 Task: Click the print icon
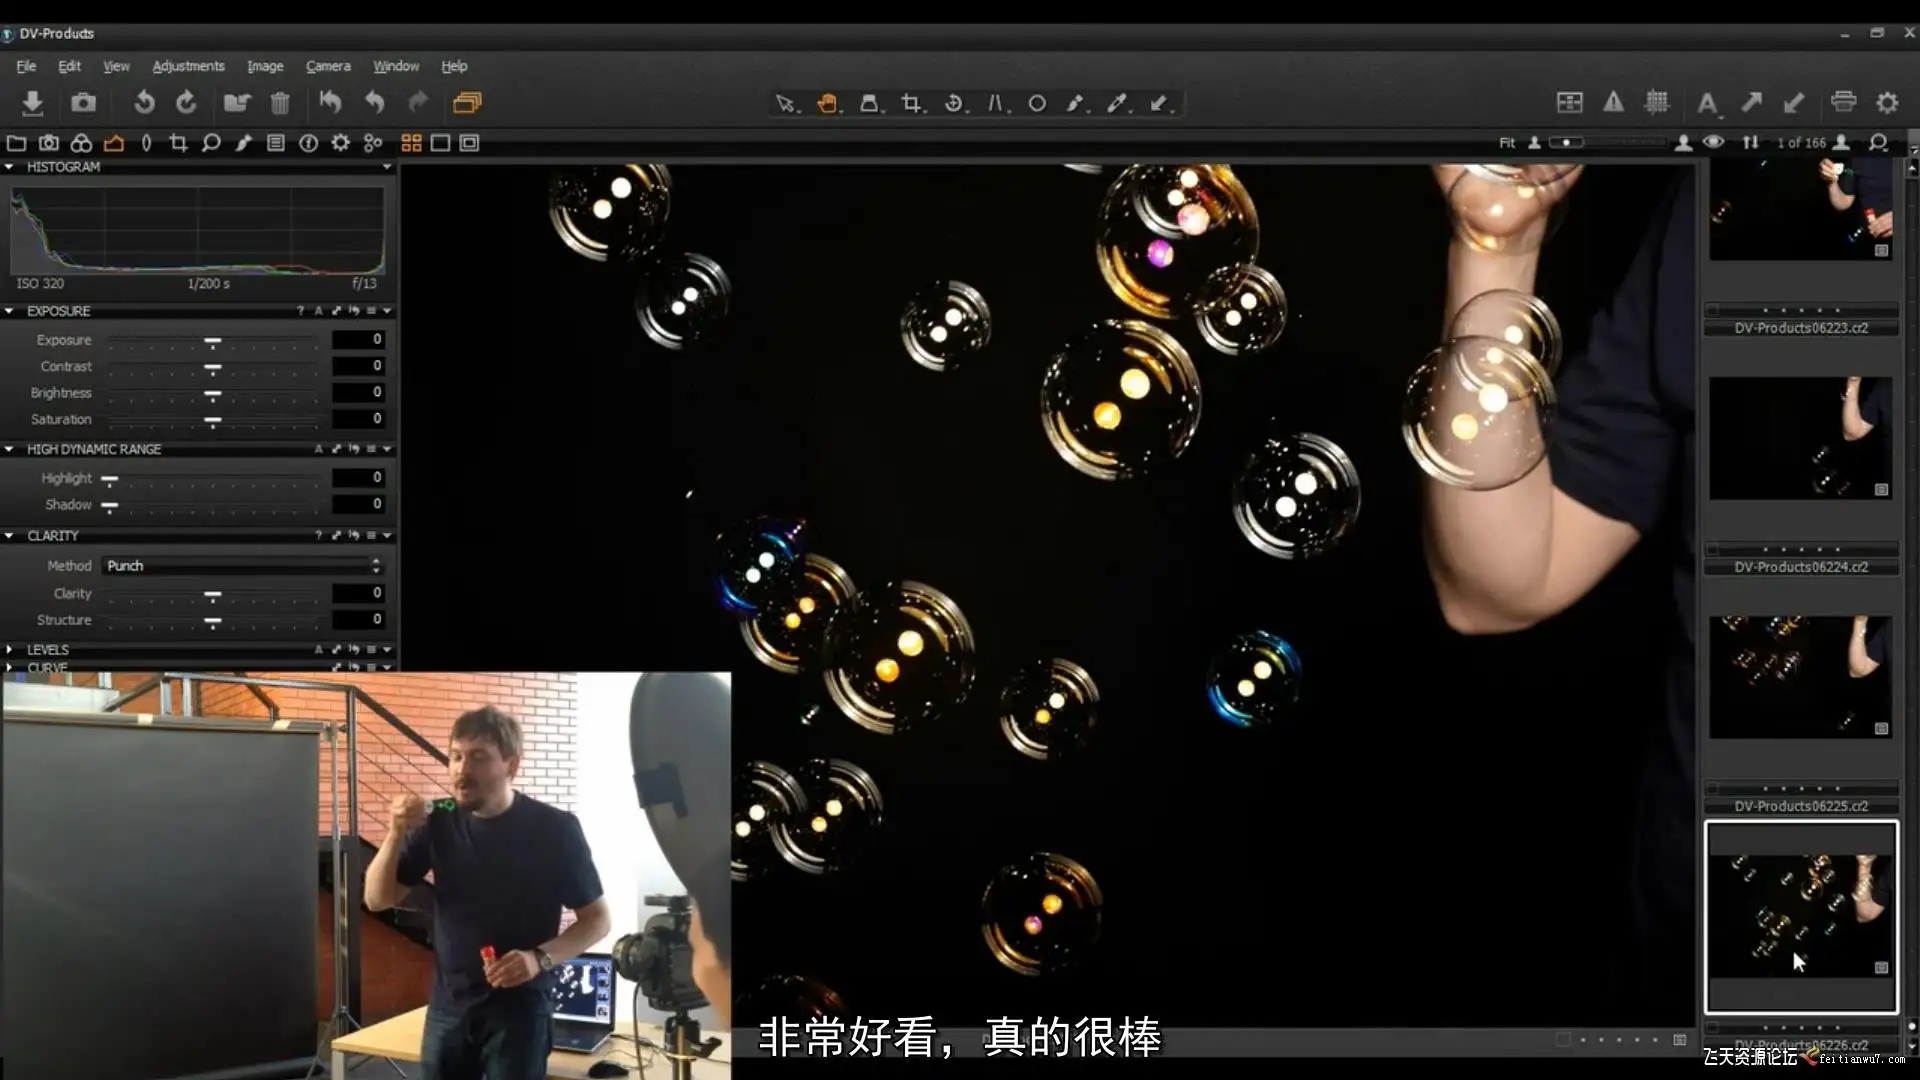(1843, 102)
